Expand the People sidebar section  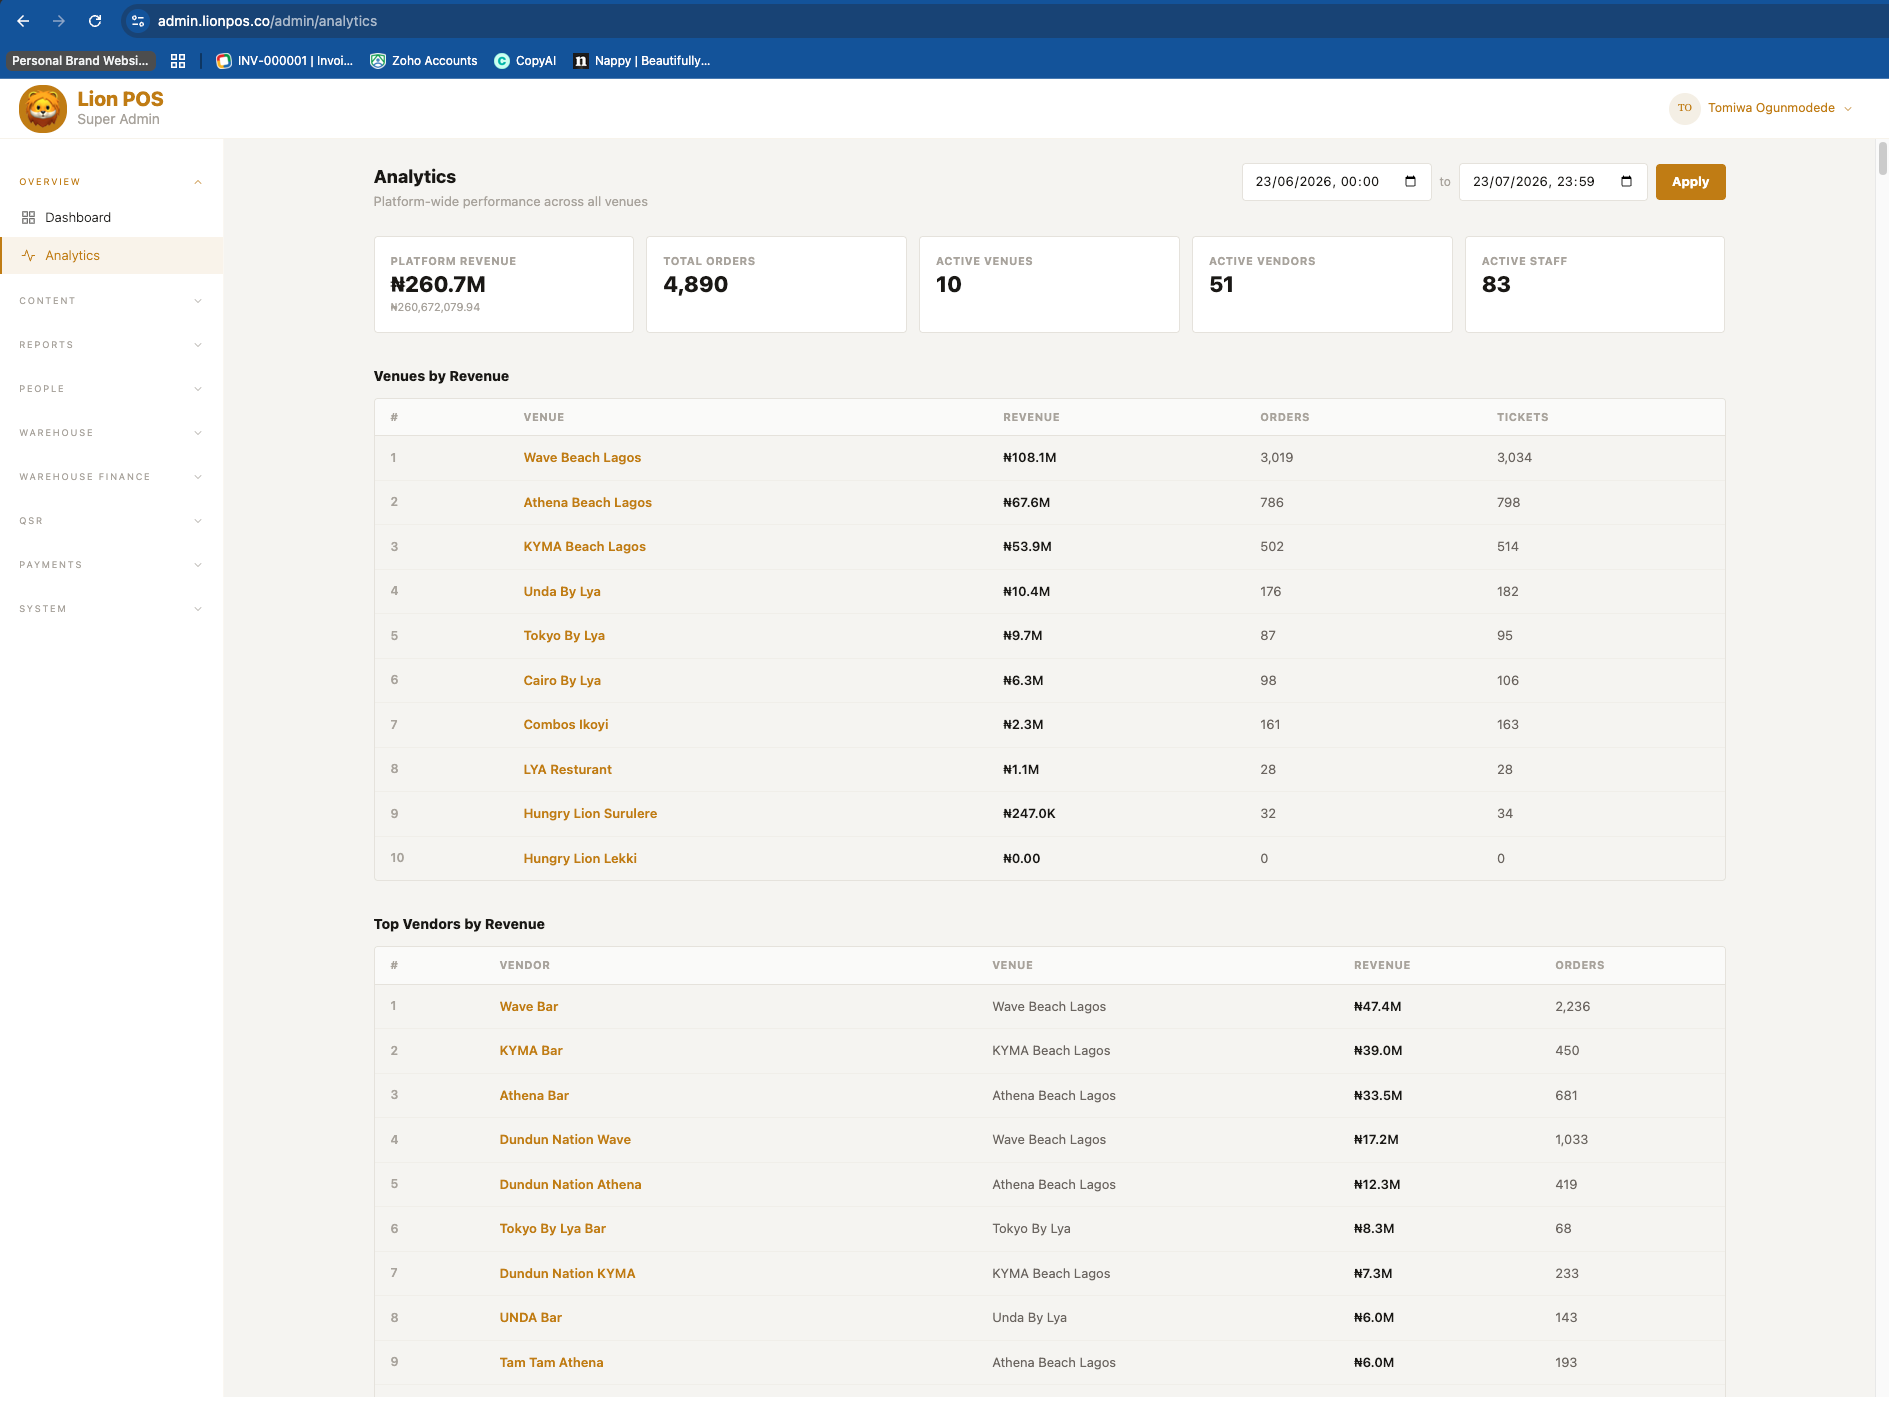(111, 389)
